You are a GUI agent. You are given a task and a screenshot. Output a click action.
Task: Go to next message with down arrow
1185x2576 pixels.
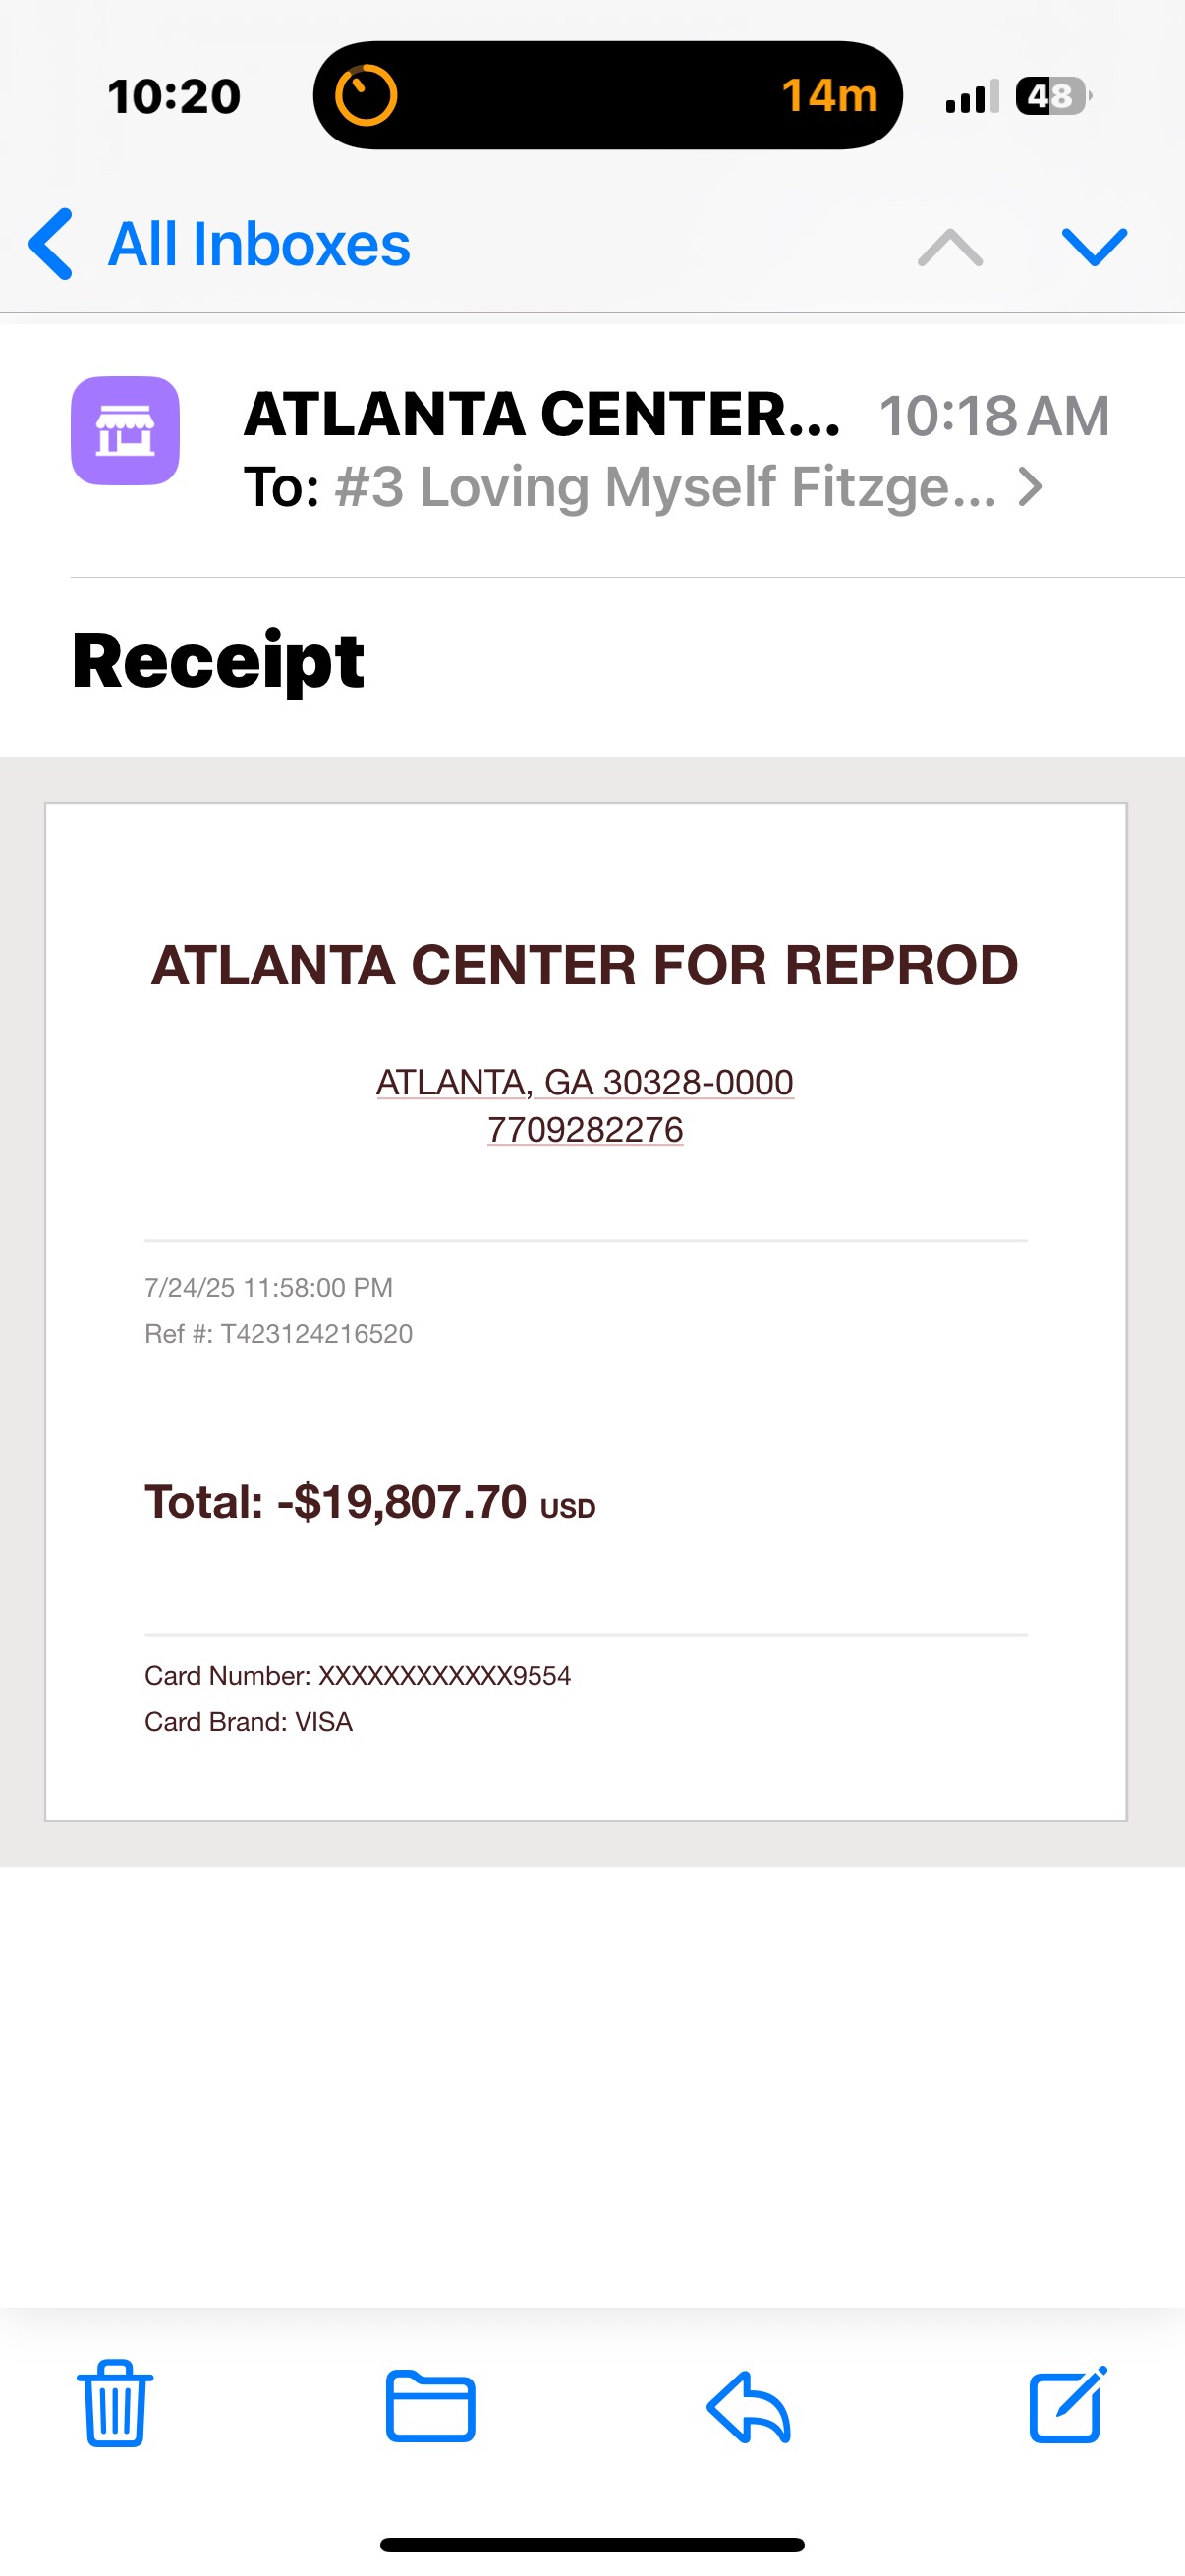pyautogui.click(x=1094, y=246)
